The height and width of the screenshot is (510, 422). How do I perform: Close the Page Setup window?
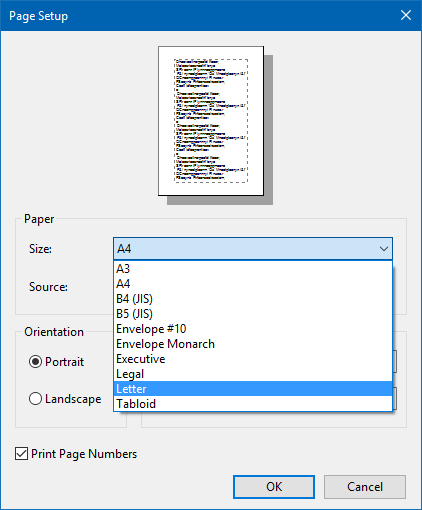406,15
